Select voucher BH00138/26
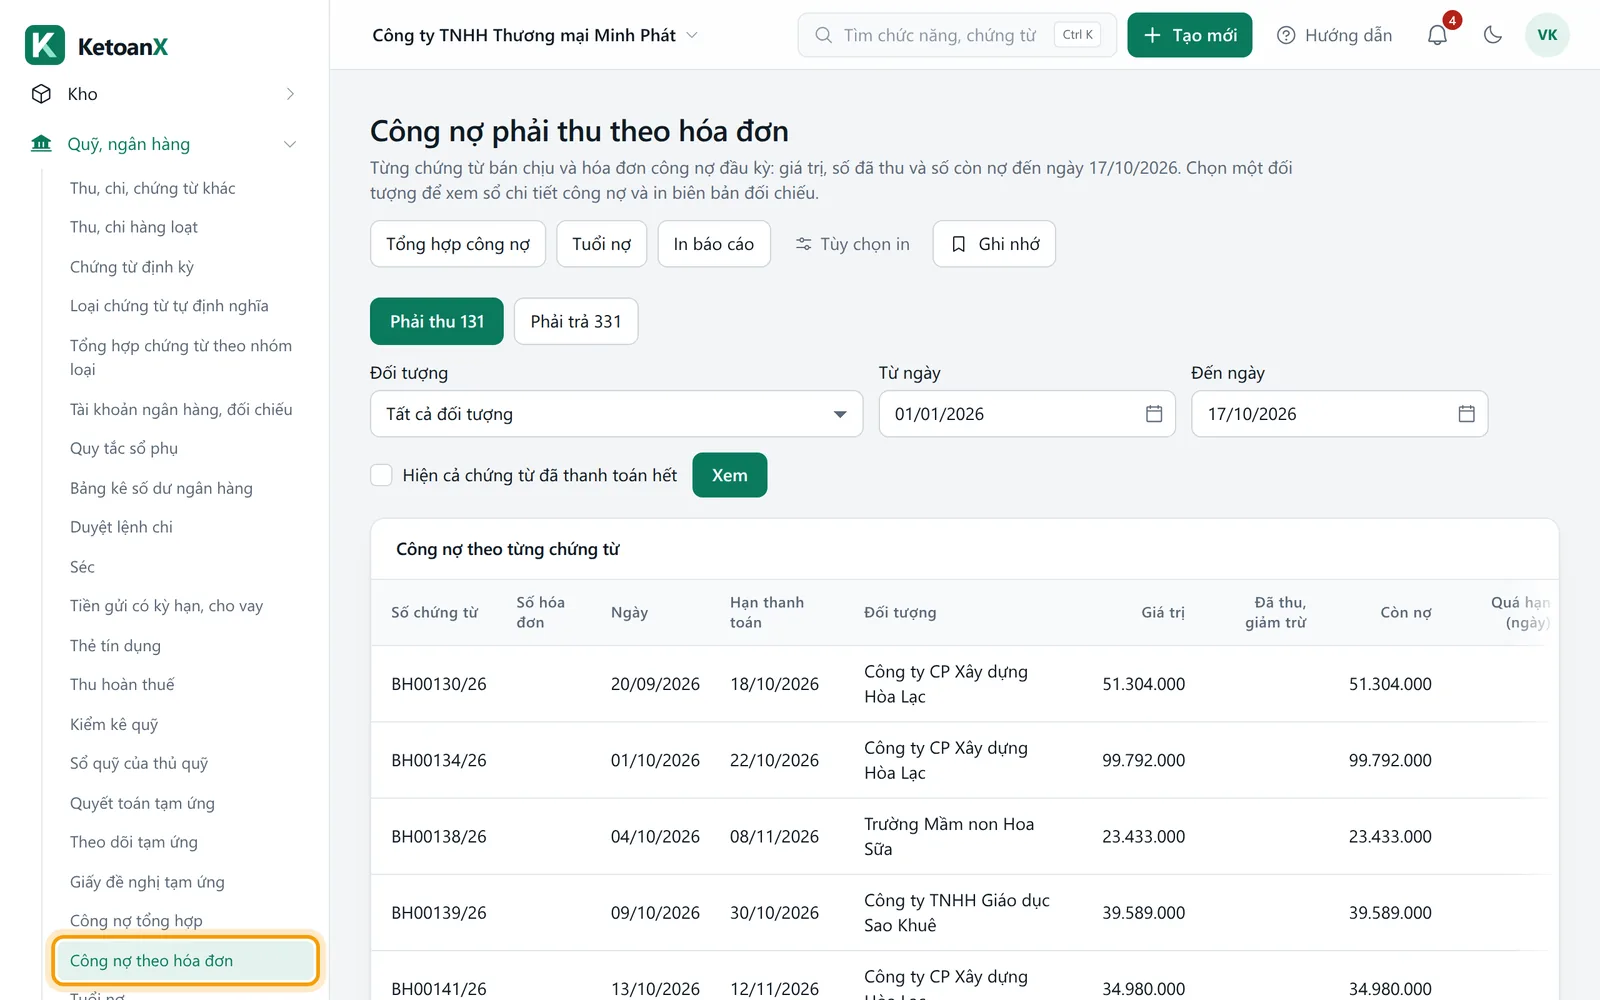 pos(439,837)
